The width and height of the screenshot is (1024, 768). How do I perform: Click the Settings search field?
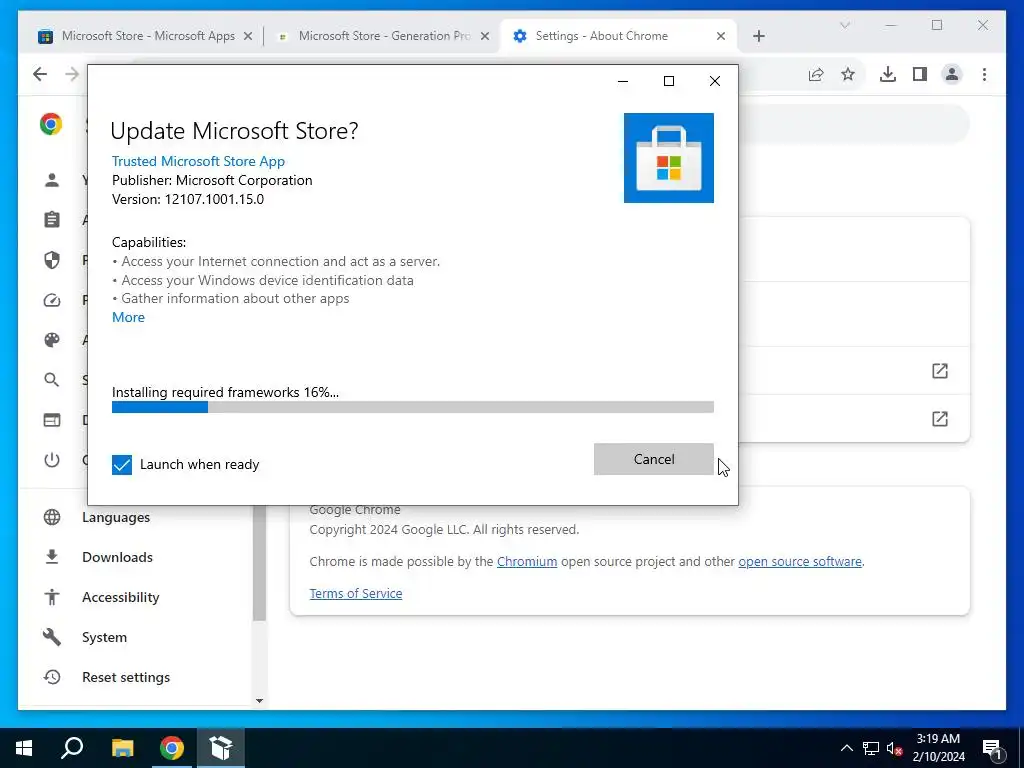coord(852,124)
